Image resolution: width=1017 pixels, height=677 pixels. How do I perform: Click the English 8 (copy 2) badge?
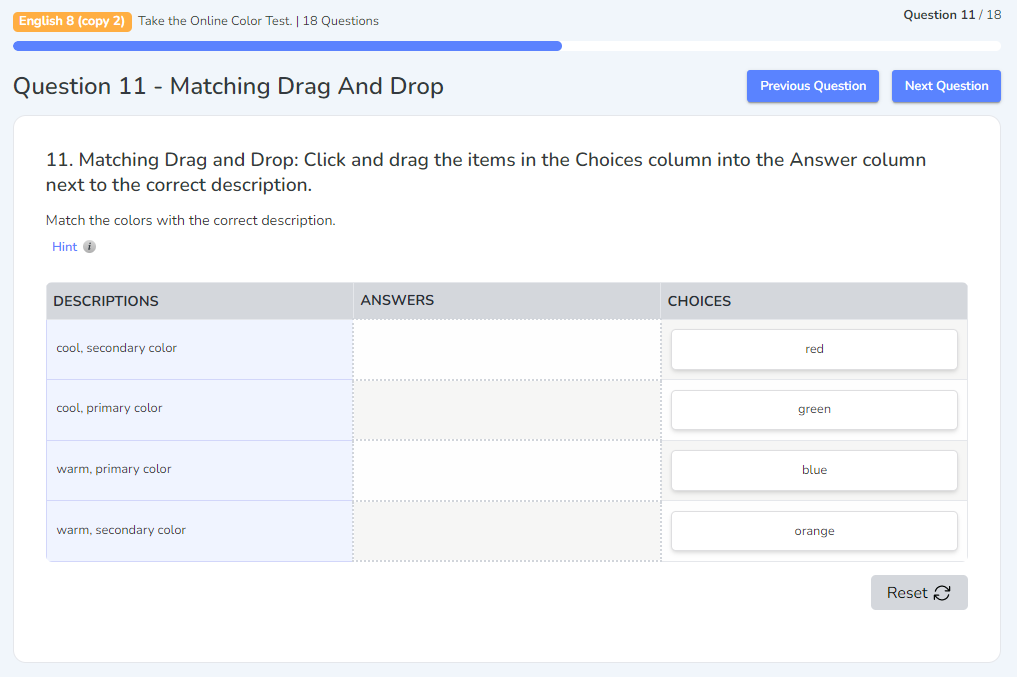tap(72, 21)
